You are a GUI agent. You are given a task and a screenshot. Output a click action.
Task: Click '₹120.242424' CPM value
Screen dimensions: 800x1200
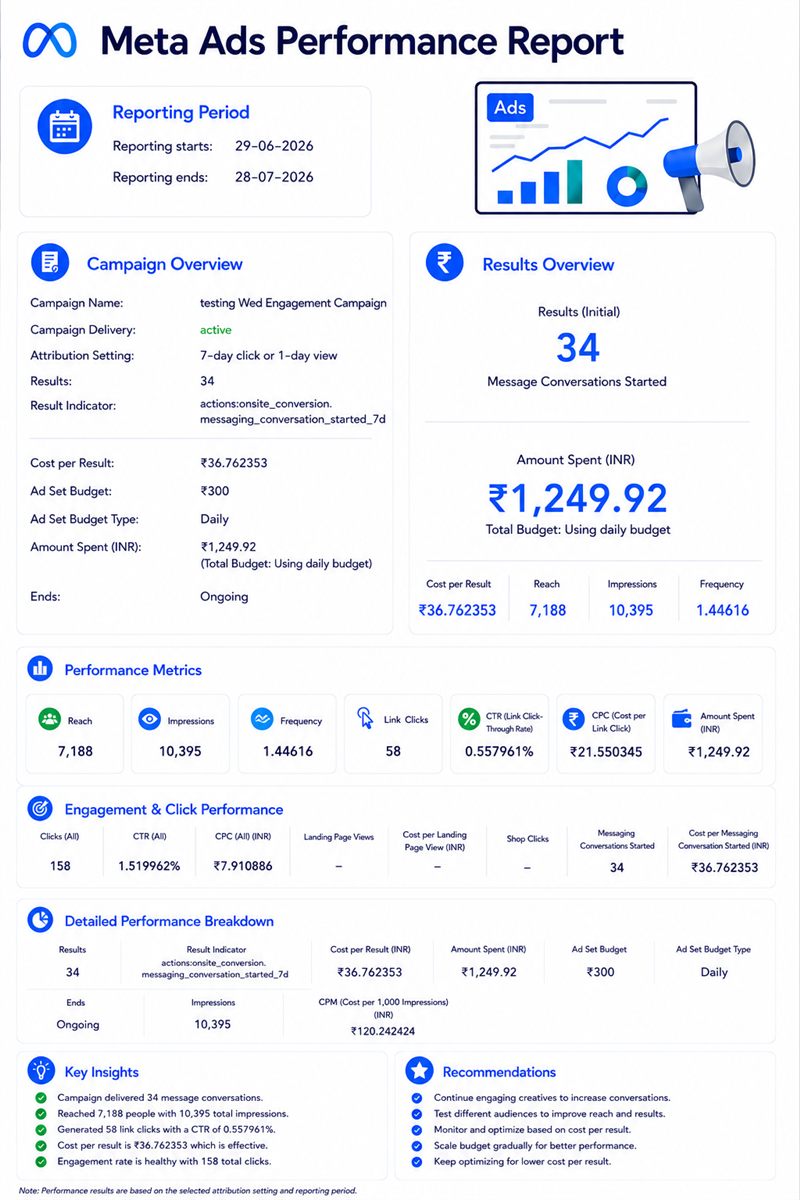(x=383, y=1031)
